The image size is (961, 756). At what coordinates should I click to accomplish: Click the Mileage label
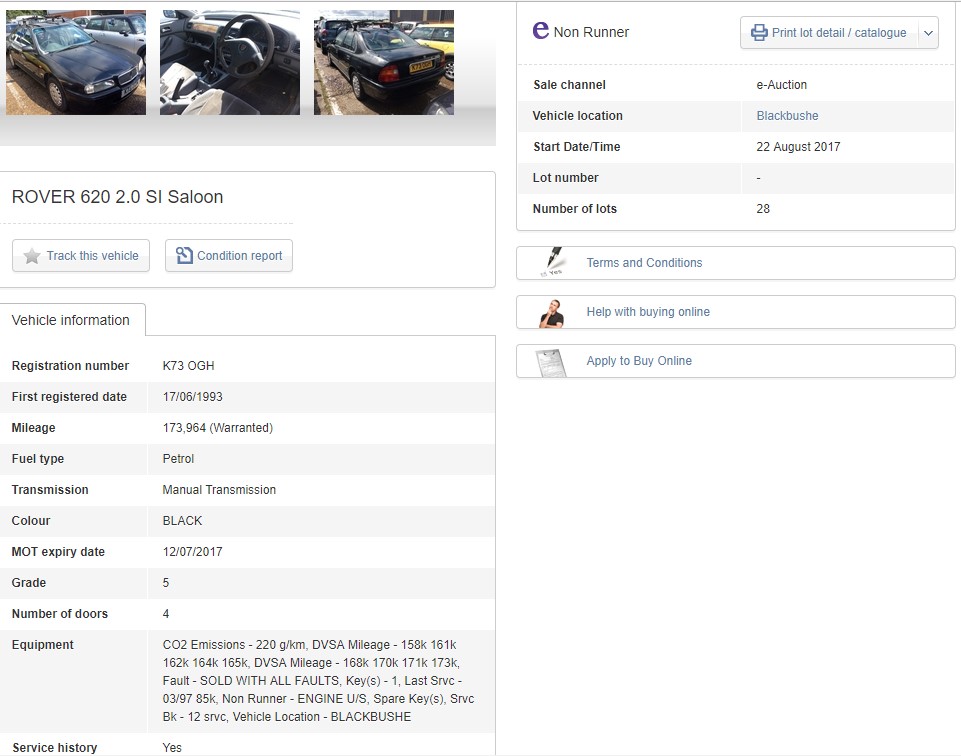[x=33, y=428]
